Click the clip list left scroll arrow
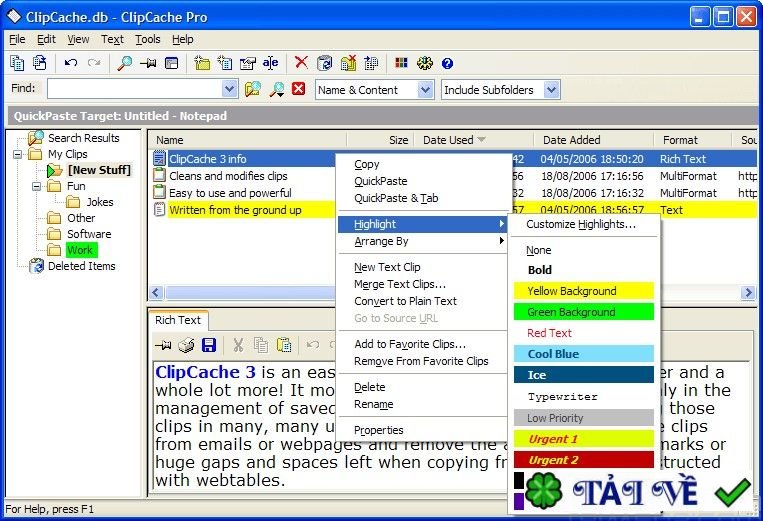 pyautogui.click(x=156, y=292)
